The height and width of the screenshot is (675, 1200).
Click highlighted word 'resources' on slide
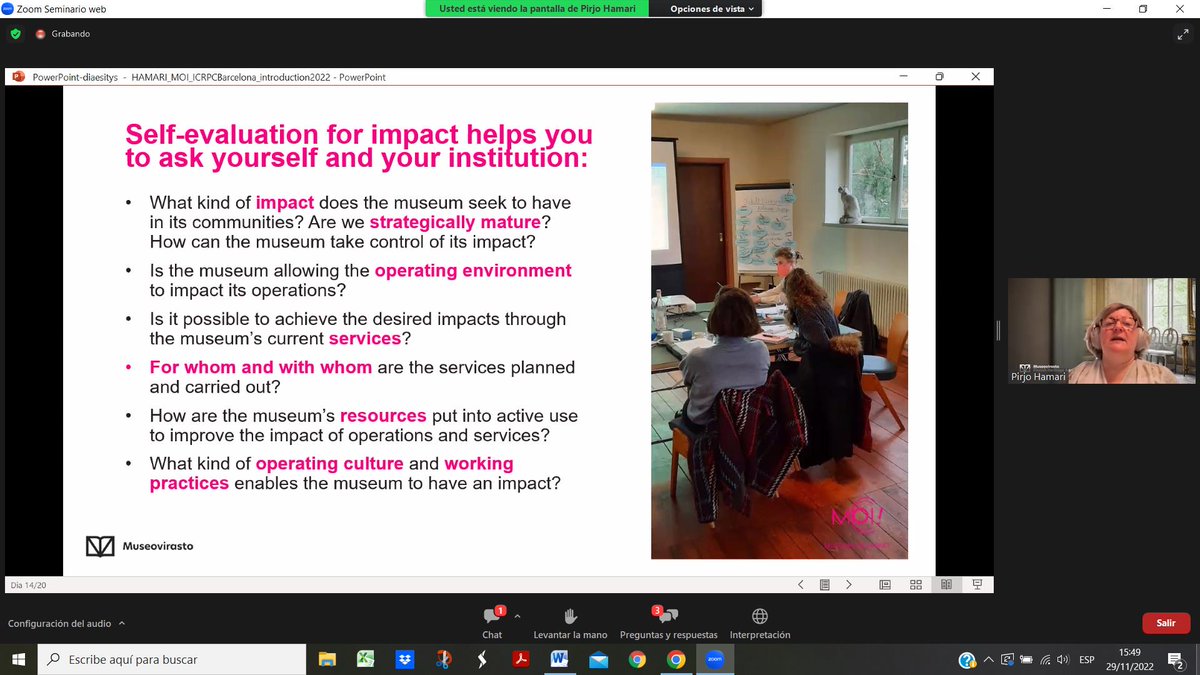point(383,415)
